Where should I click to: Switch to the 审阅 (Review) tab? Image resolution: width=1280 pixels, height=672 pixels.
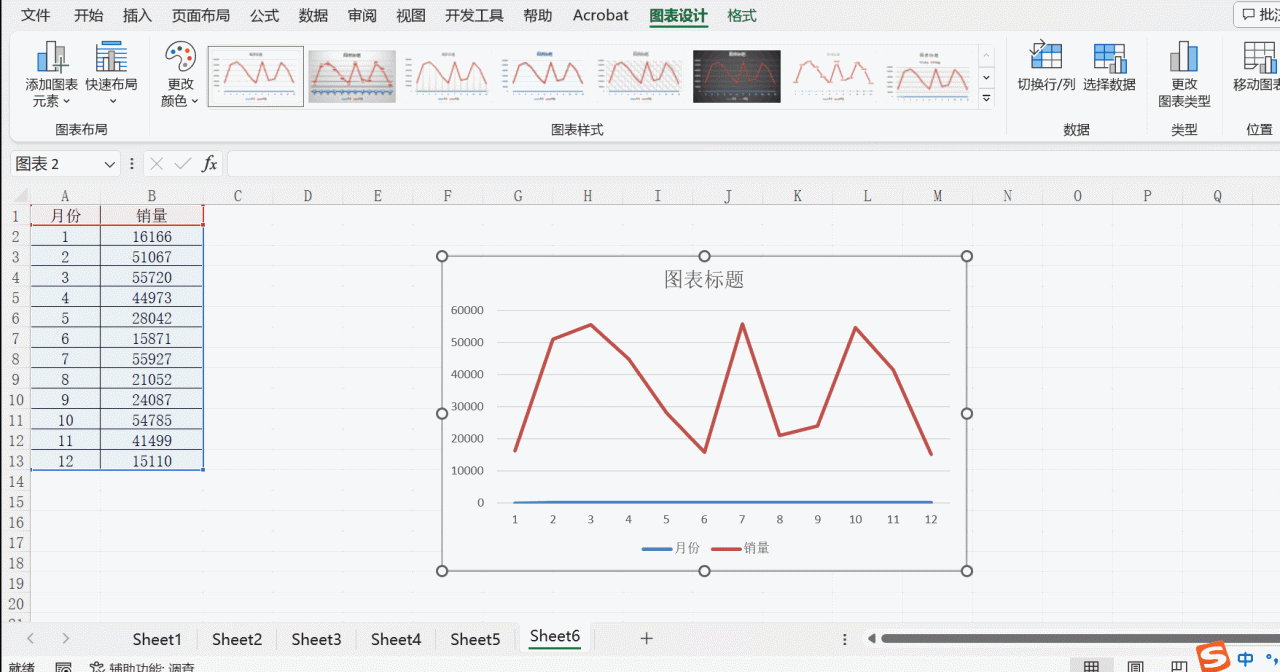click(x=362, y=16)
